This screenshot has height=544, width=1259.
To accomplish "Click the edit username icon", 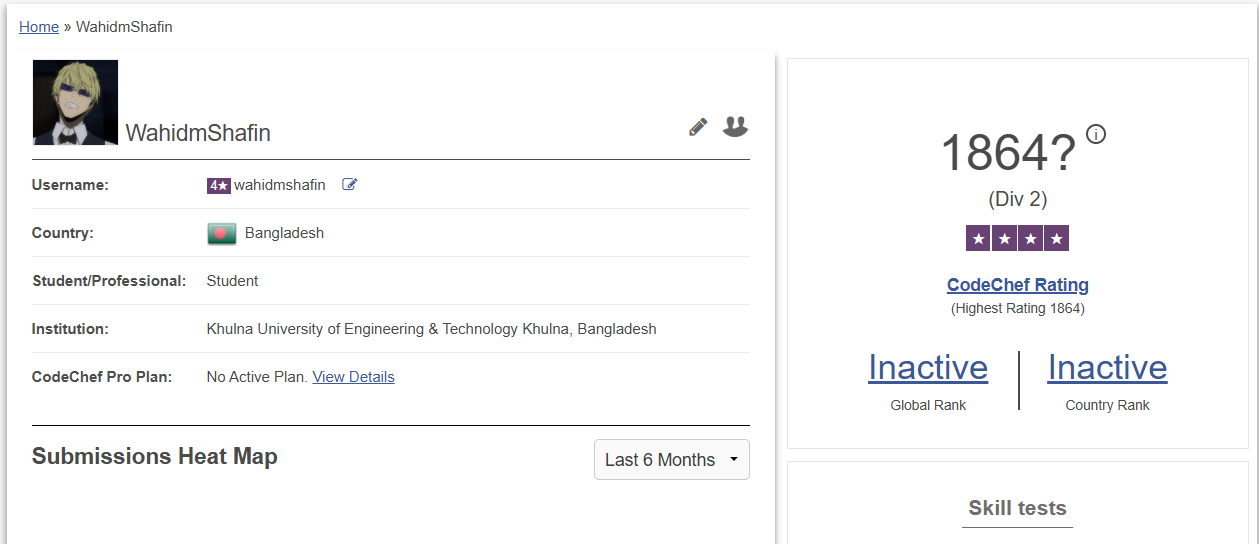I will [x=349, y=184].
